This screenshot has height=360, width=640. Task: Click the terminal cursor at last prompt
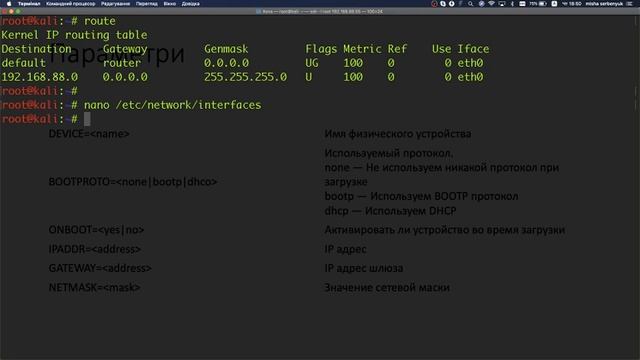pos(87,119)
